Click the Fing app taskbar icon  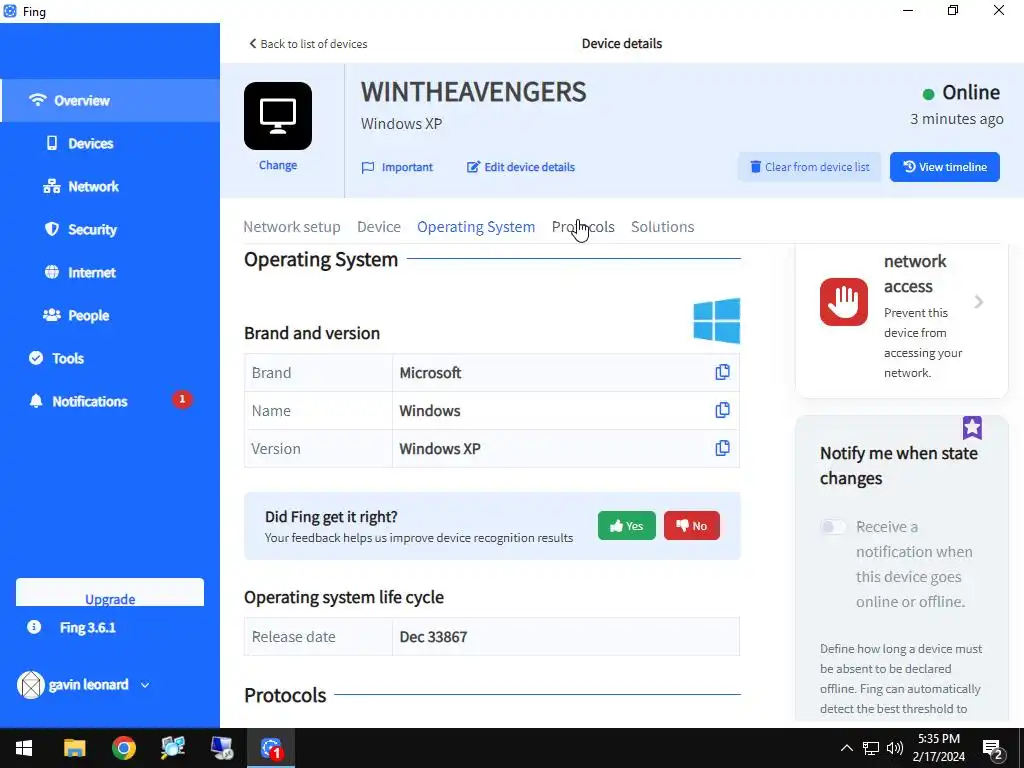[x=271, y=748]
